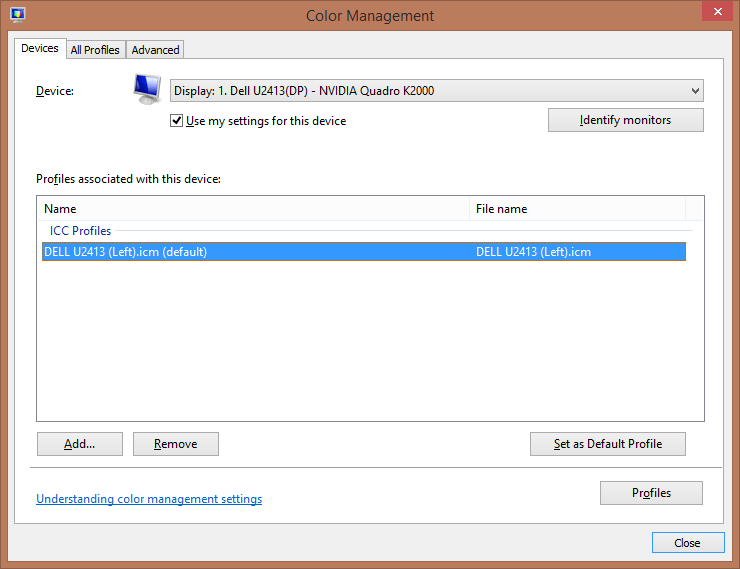Click Set as Default Profile
Viewport: 740px width, 569px height.
[x=608, y=444]
